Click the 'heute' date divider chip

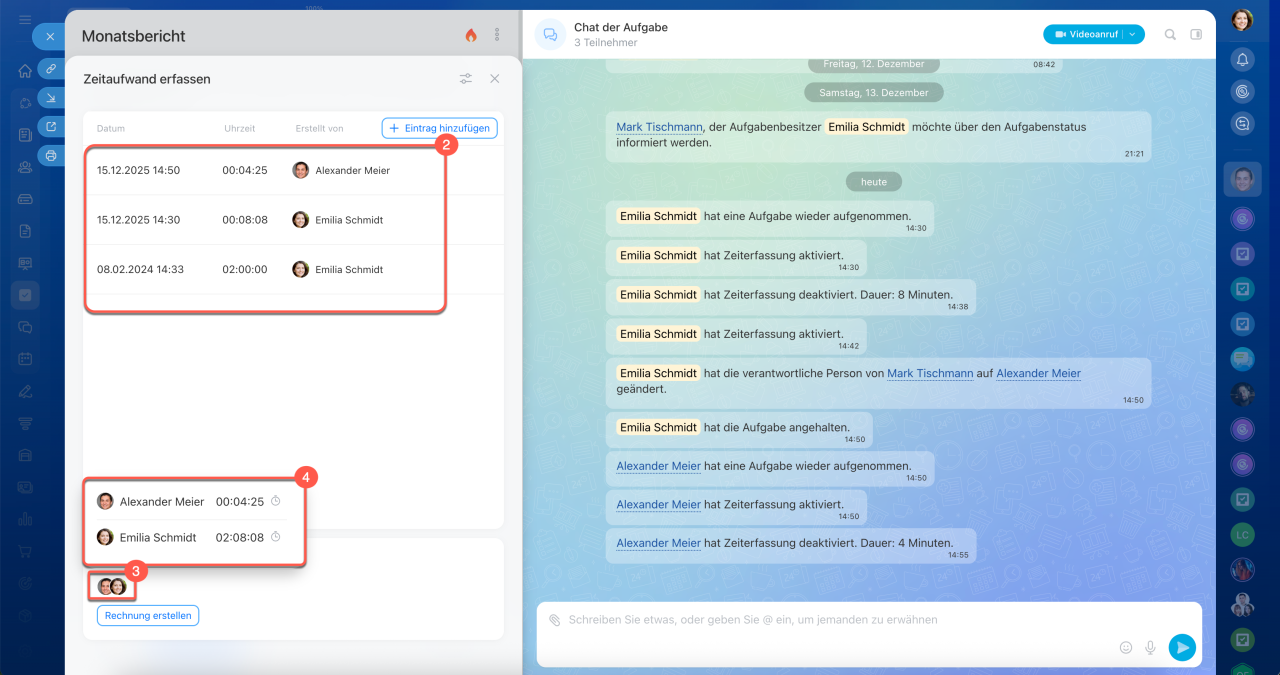point(874,182)
